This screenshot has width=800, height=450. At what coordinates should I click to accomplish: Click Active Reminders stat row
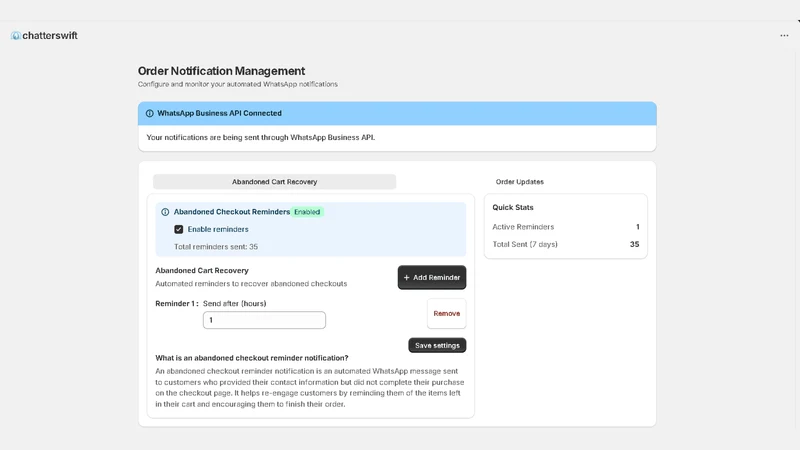tap(566, 227)
